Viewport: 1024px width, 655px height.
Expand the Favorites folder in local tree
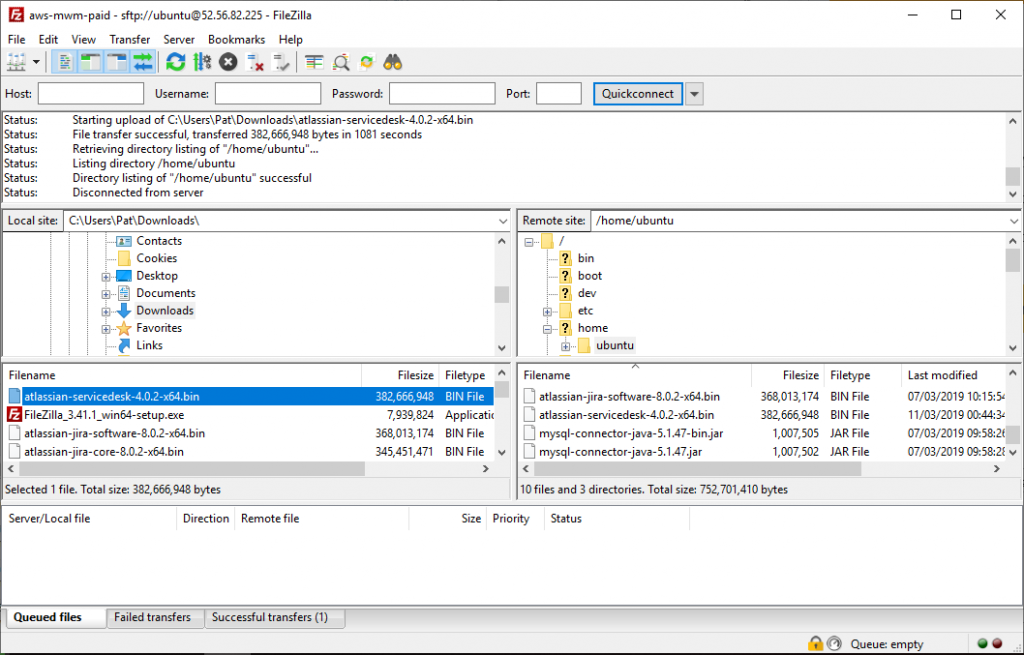click(106, 329)
